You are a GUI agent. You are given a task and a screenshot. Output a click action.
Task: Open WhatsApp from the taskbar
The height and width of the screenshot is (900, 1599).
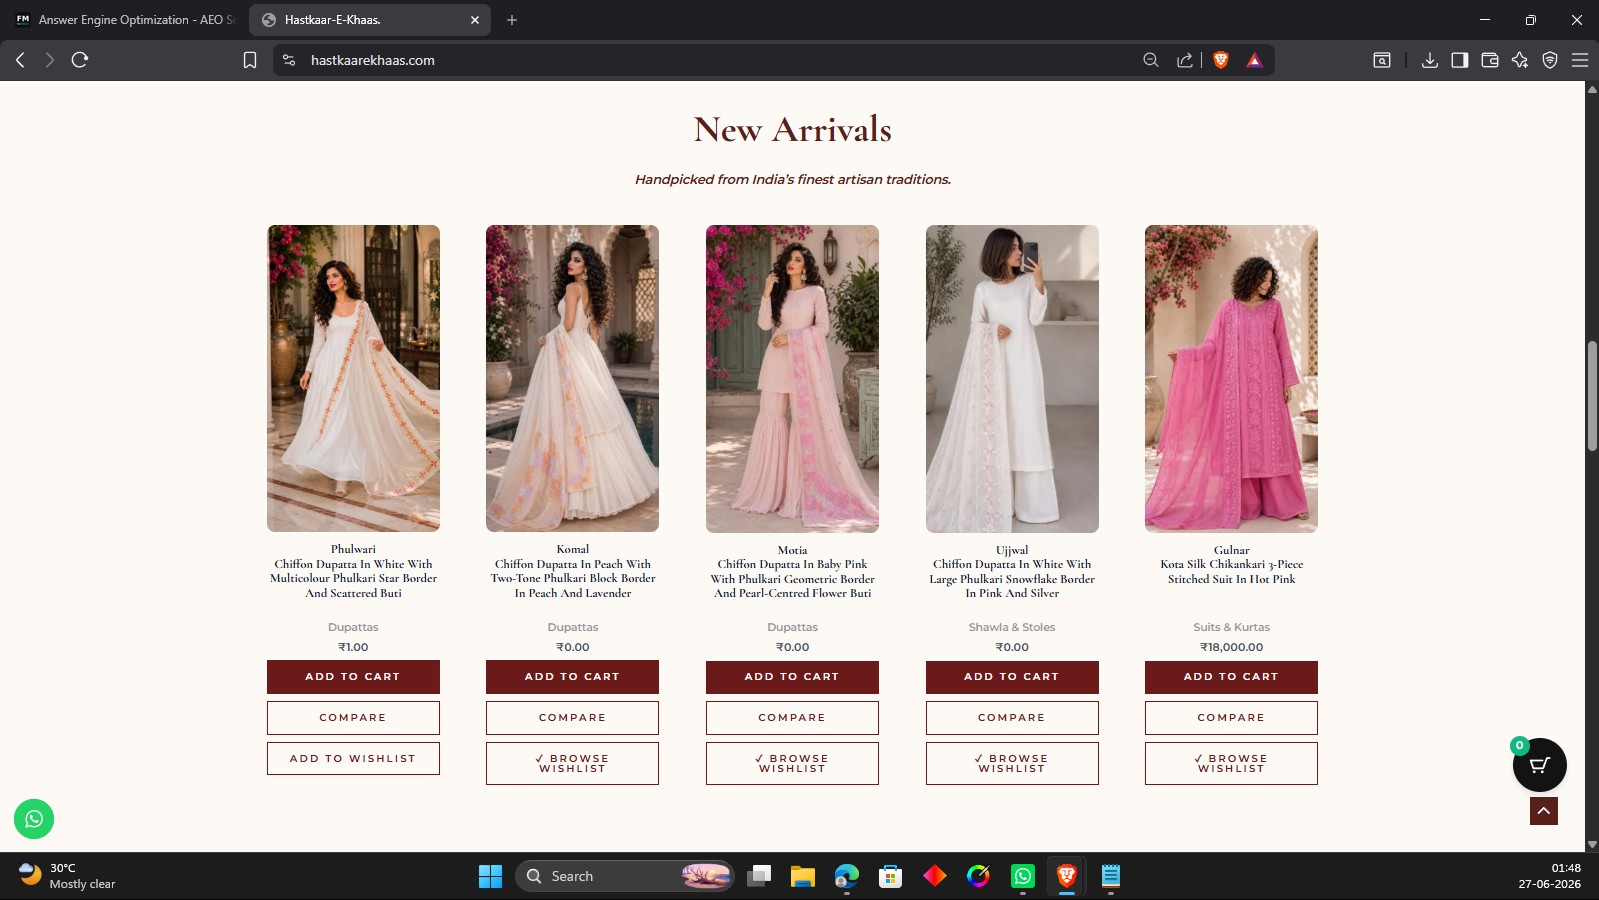click(x=1022, y=876)
